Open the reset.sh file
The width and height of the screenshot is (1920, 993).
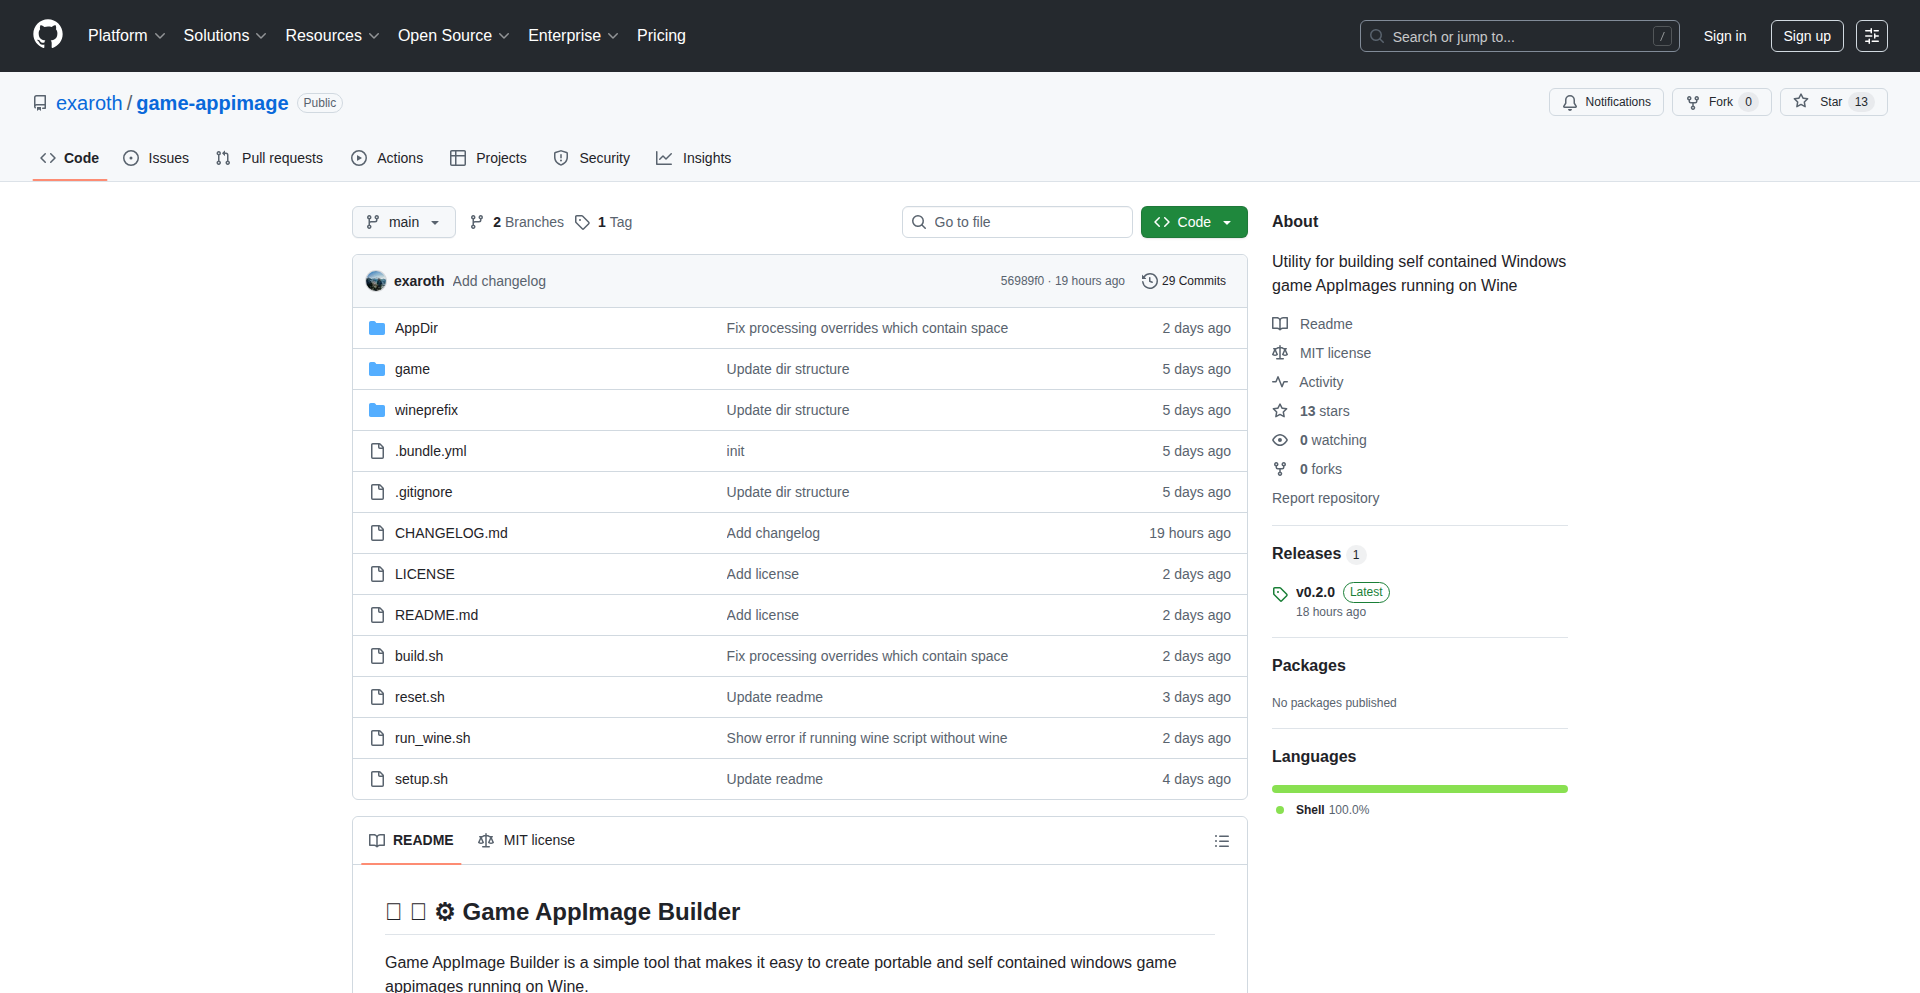tap(420, 697)
